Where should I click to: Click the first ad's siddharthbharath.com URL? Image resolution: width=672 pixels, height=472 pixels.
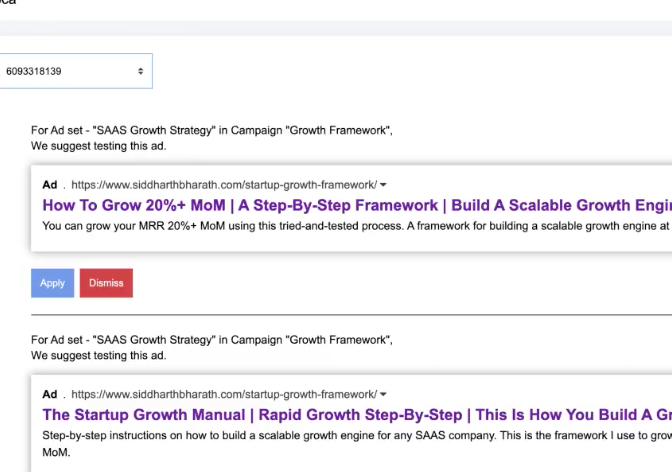point(223,185)
